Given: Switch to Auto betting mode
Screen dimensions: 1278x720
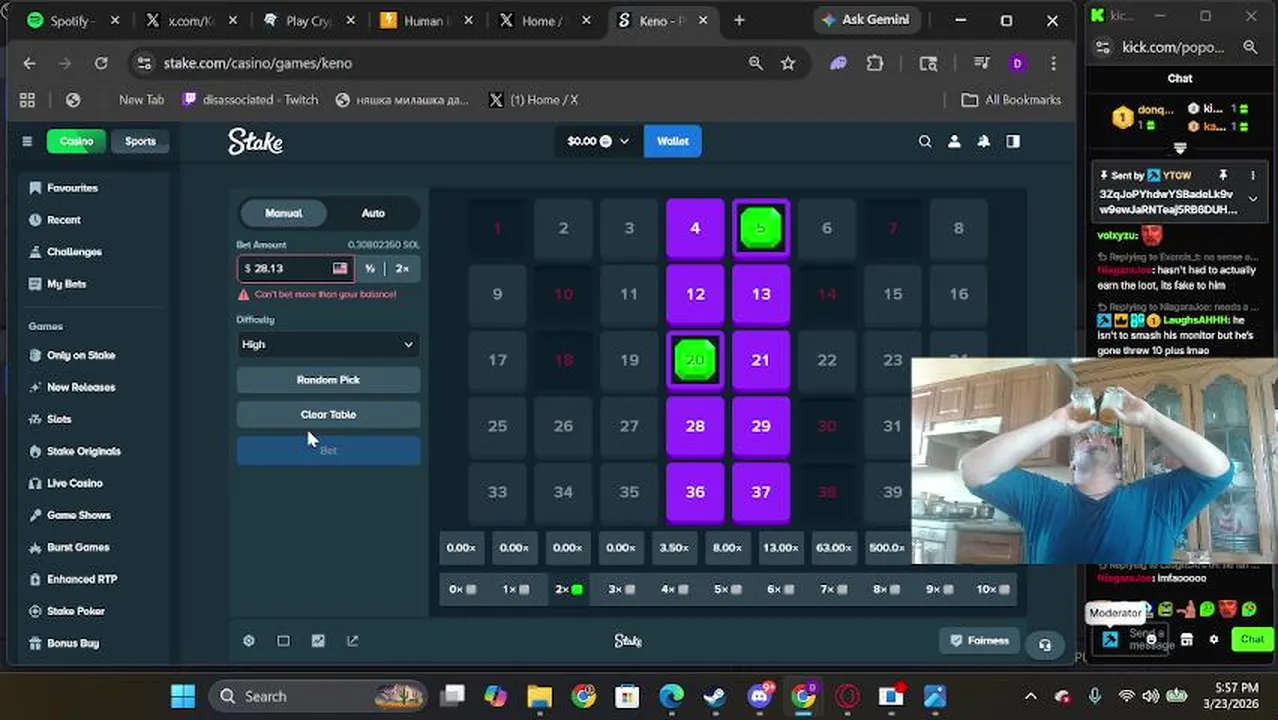Looking at the screenshot, I should [373, 213].
